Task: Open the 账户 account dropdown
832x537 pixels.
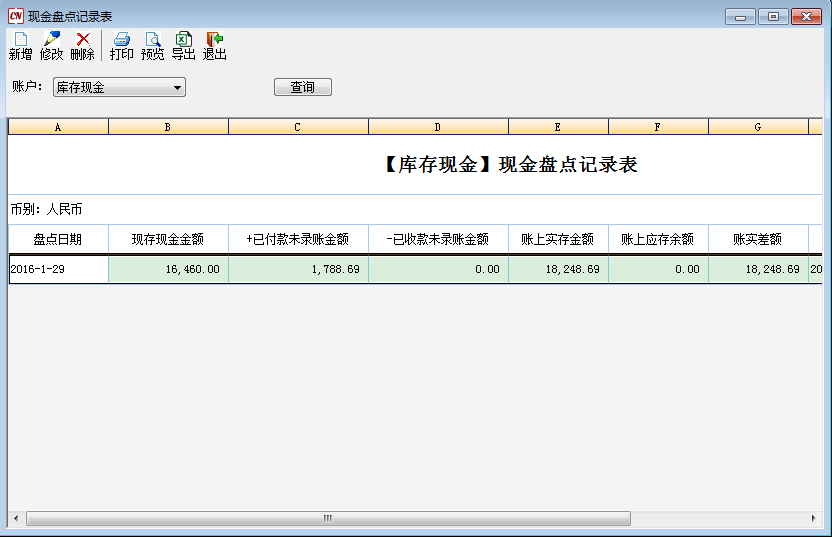Action: pyautogui.click(x=178, y=88)
